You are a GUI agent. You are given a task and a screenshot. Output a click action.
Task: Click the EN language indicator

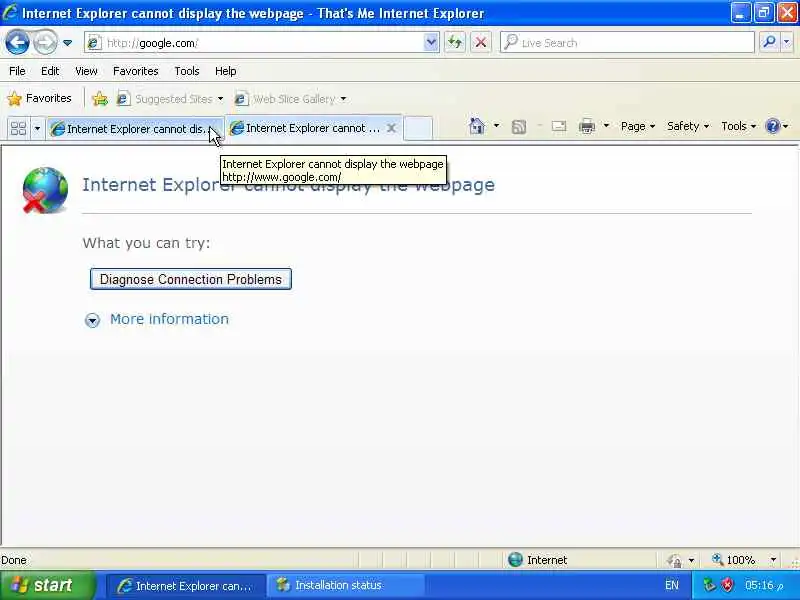(x=672, y=585)
